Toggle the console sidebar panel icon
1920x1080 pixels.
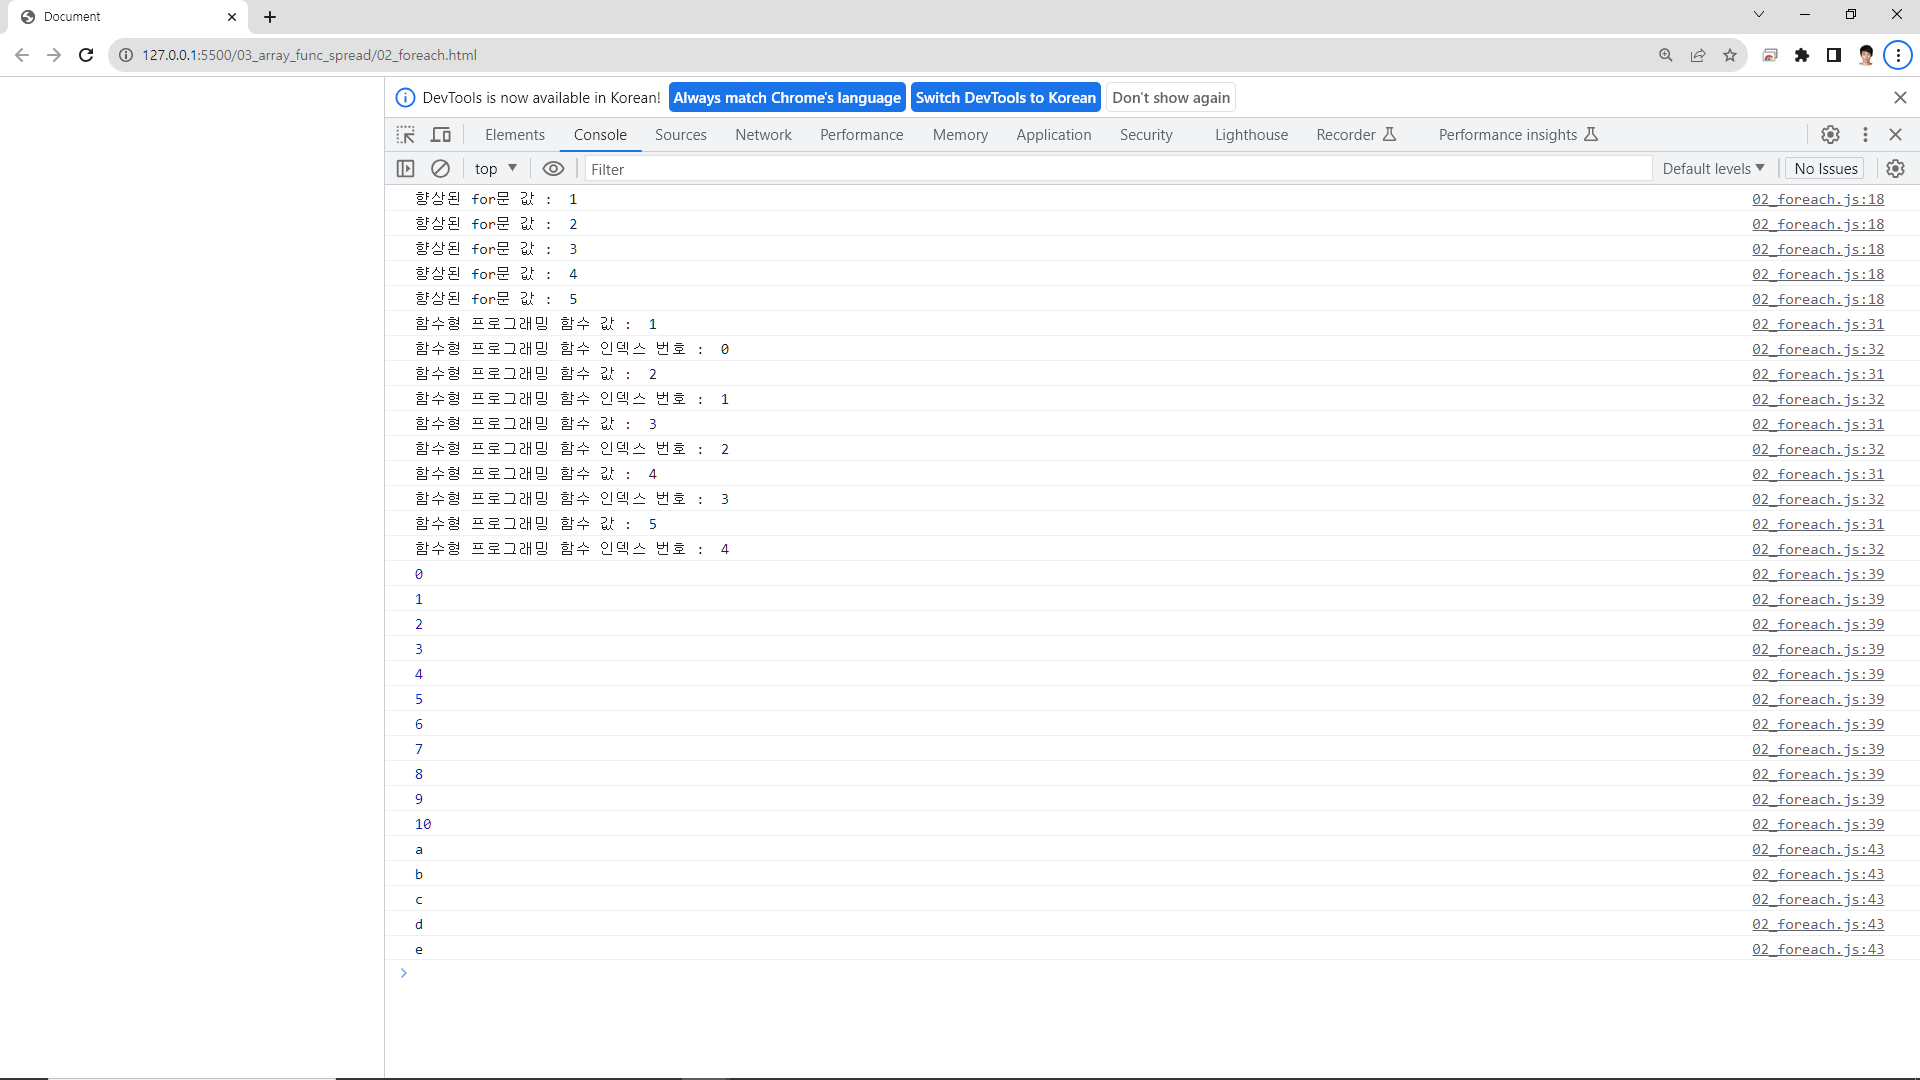tap(405, 169)
